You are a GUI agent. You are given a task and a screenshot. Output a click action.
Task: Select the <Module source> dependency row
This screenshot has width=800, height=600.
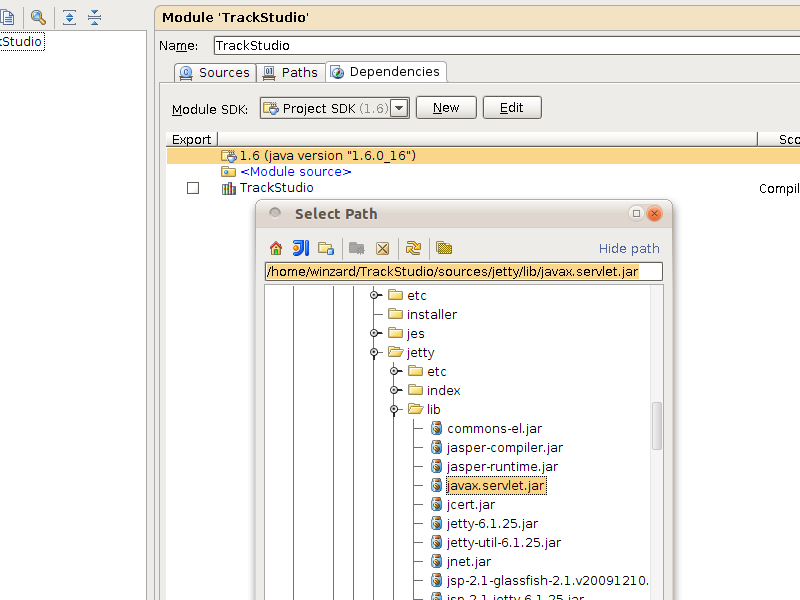[x=483, y=172]
